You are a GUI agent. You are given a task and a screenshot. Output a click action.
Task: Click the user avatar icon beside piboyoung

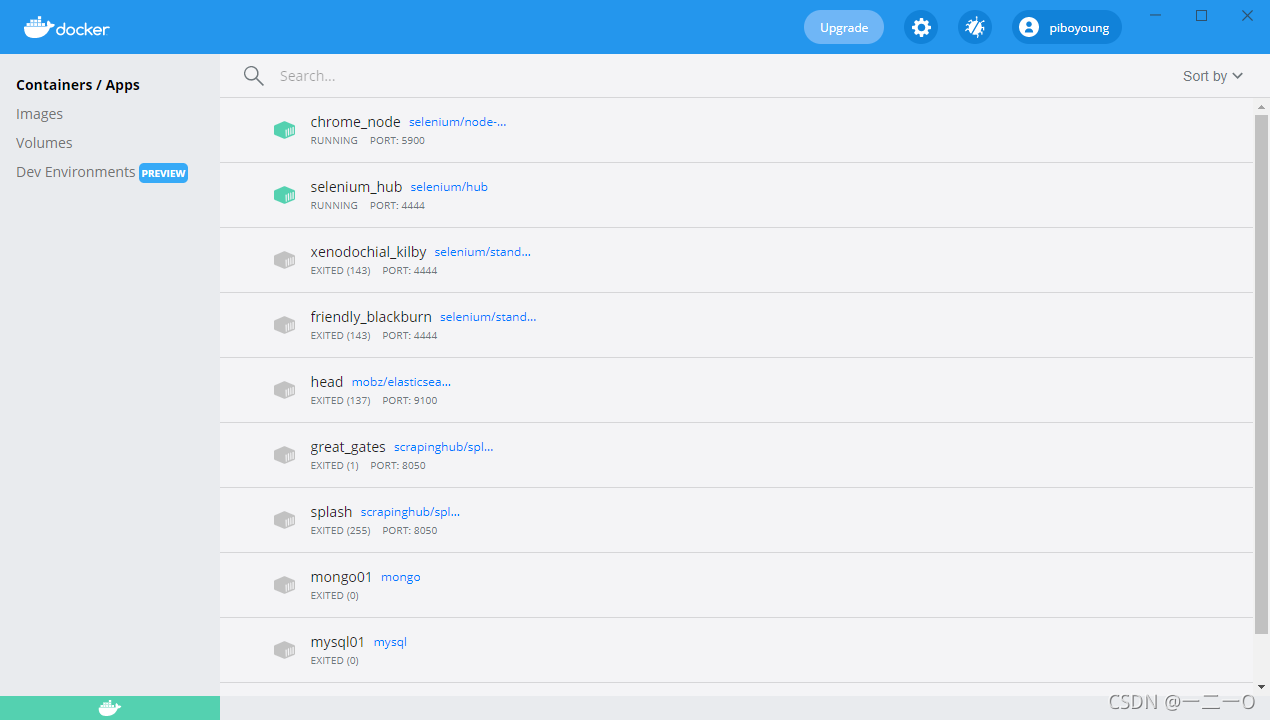coord(1029,28)
